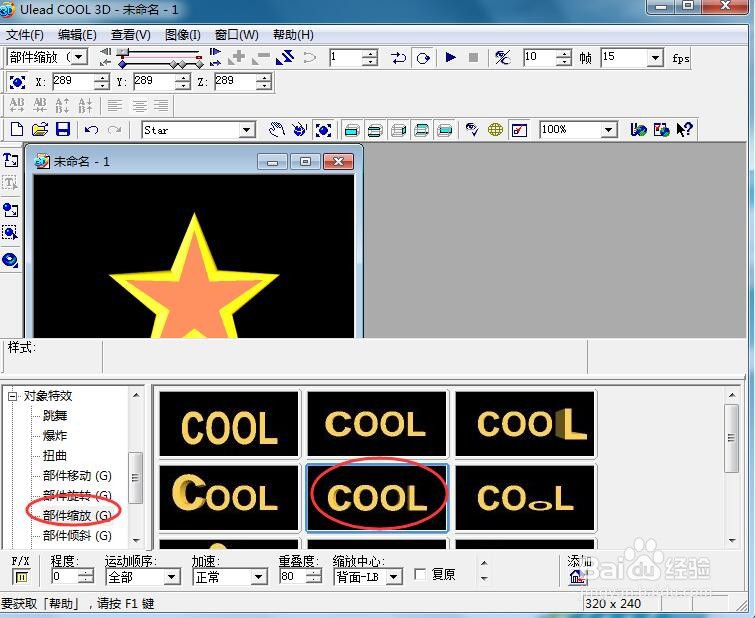This screenshot has width=755, height=618.
Task: Open the 部件缩放 property dropdown
Action: (80, 57)
